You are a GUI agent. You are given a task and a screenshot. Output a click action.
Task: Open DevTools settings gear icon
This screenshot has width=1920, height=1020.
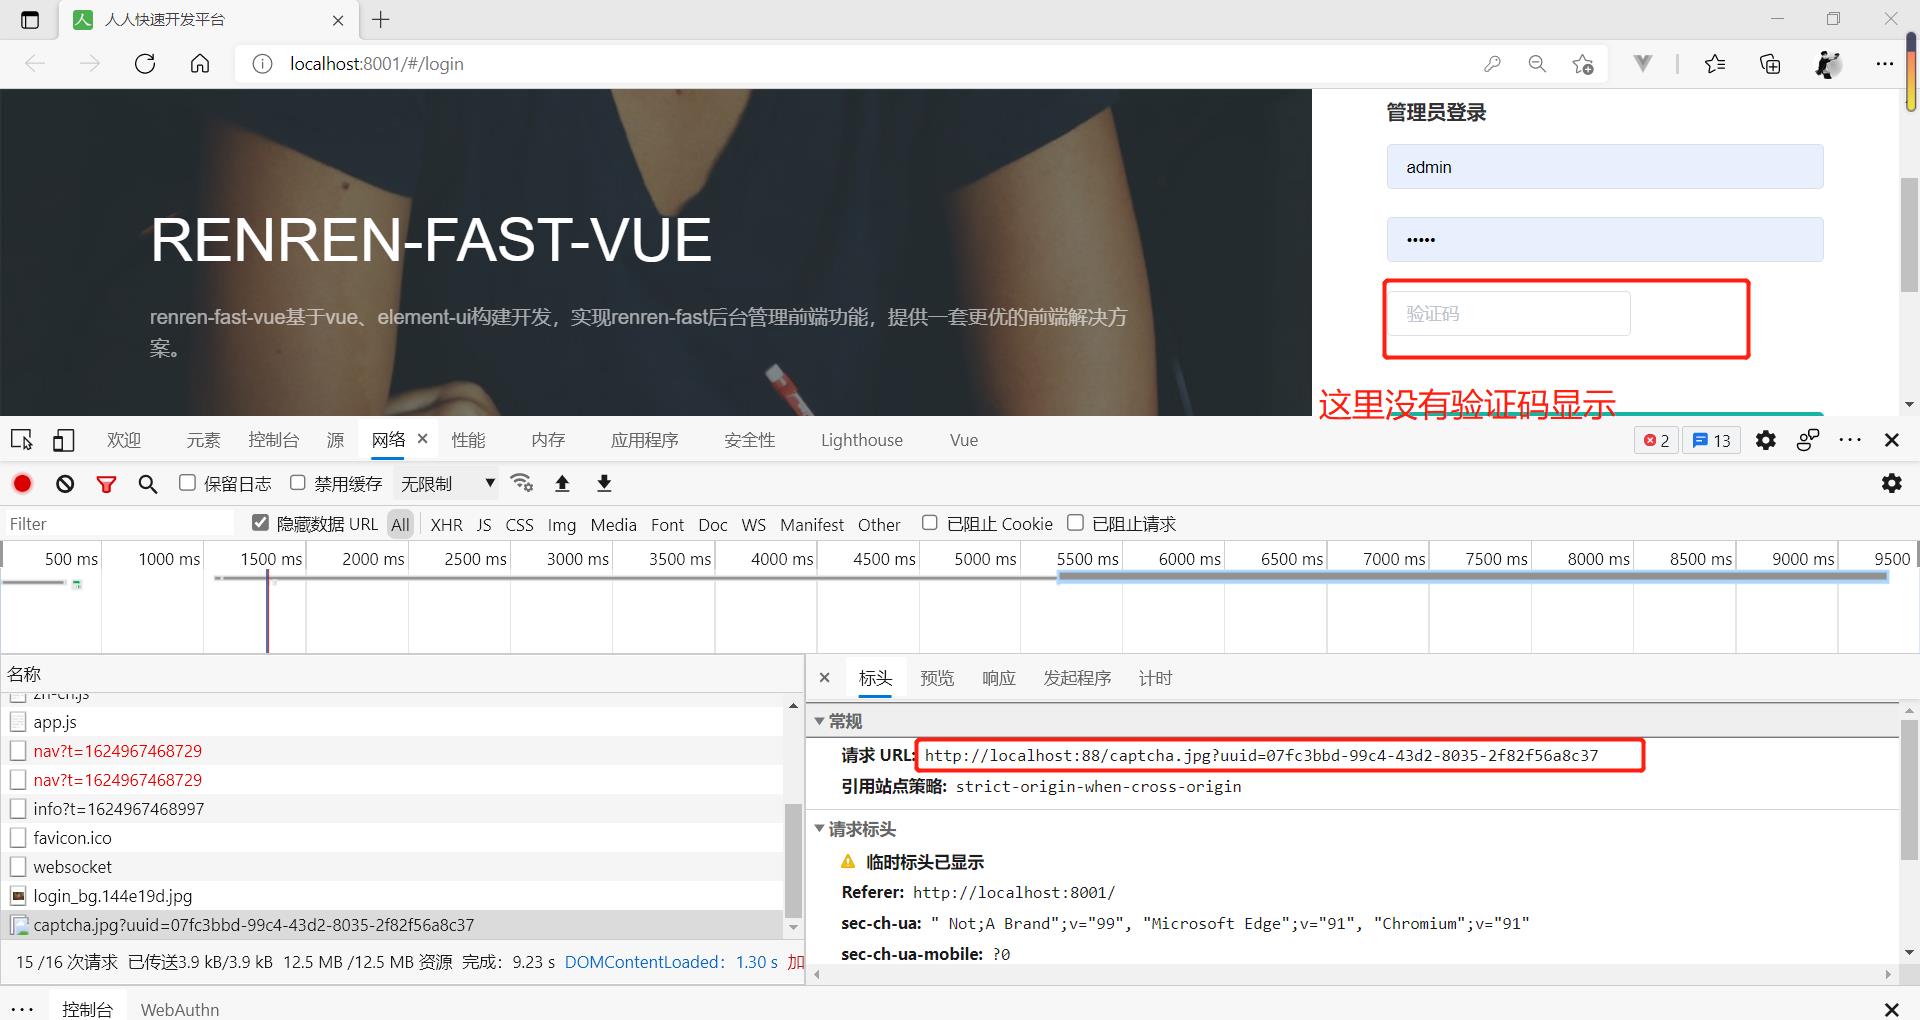coord(1766,440)
